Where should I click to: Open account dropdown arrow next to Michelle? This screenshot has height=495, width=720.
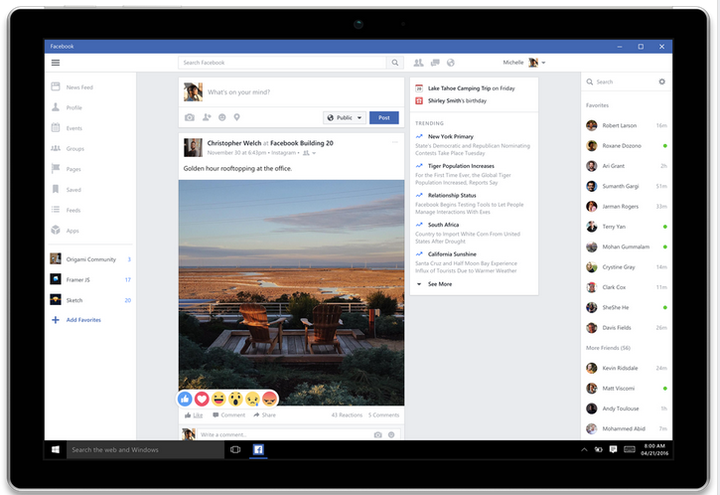click(x=544, y=62)
